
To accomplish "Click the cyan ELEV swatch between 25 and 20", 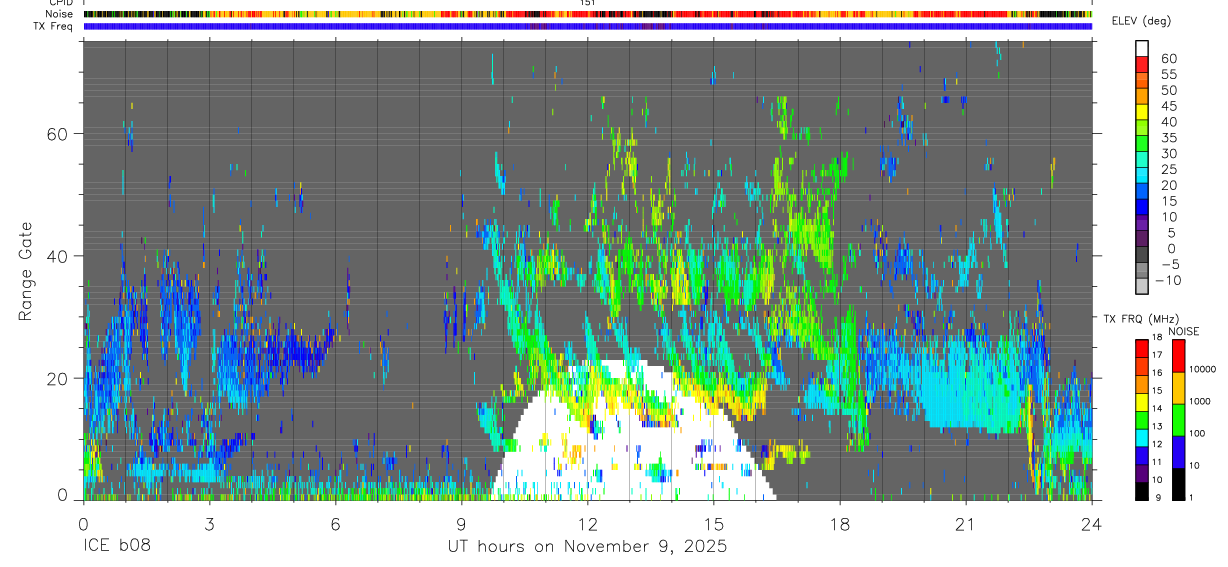I will (1141, 175).
